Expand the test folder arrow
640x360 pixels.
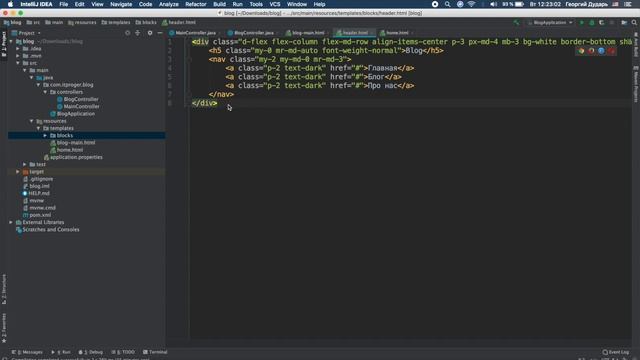point(24,164)
